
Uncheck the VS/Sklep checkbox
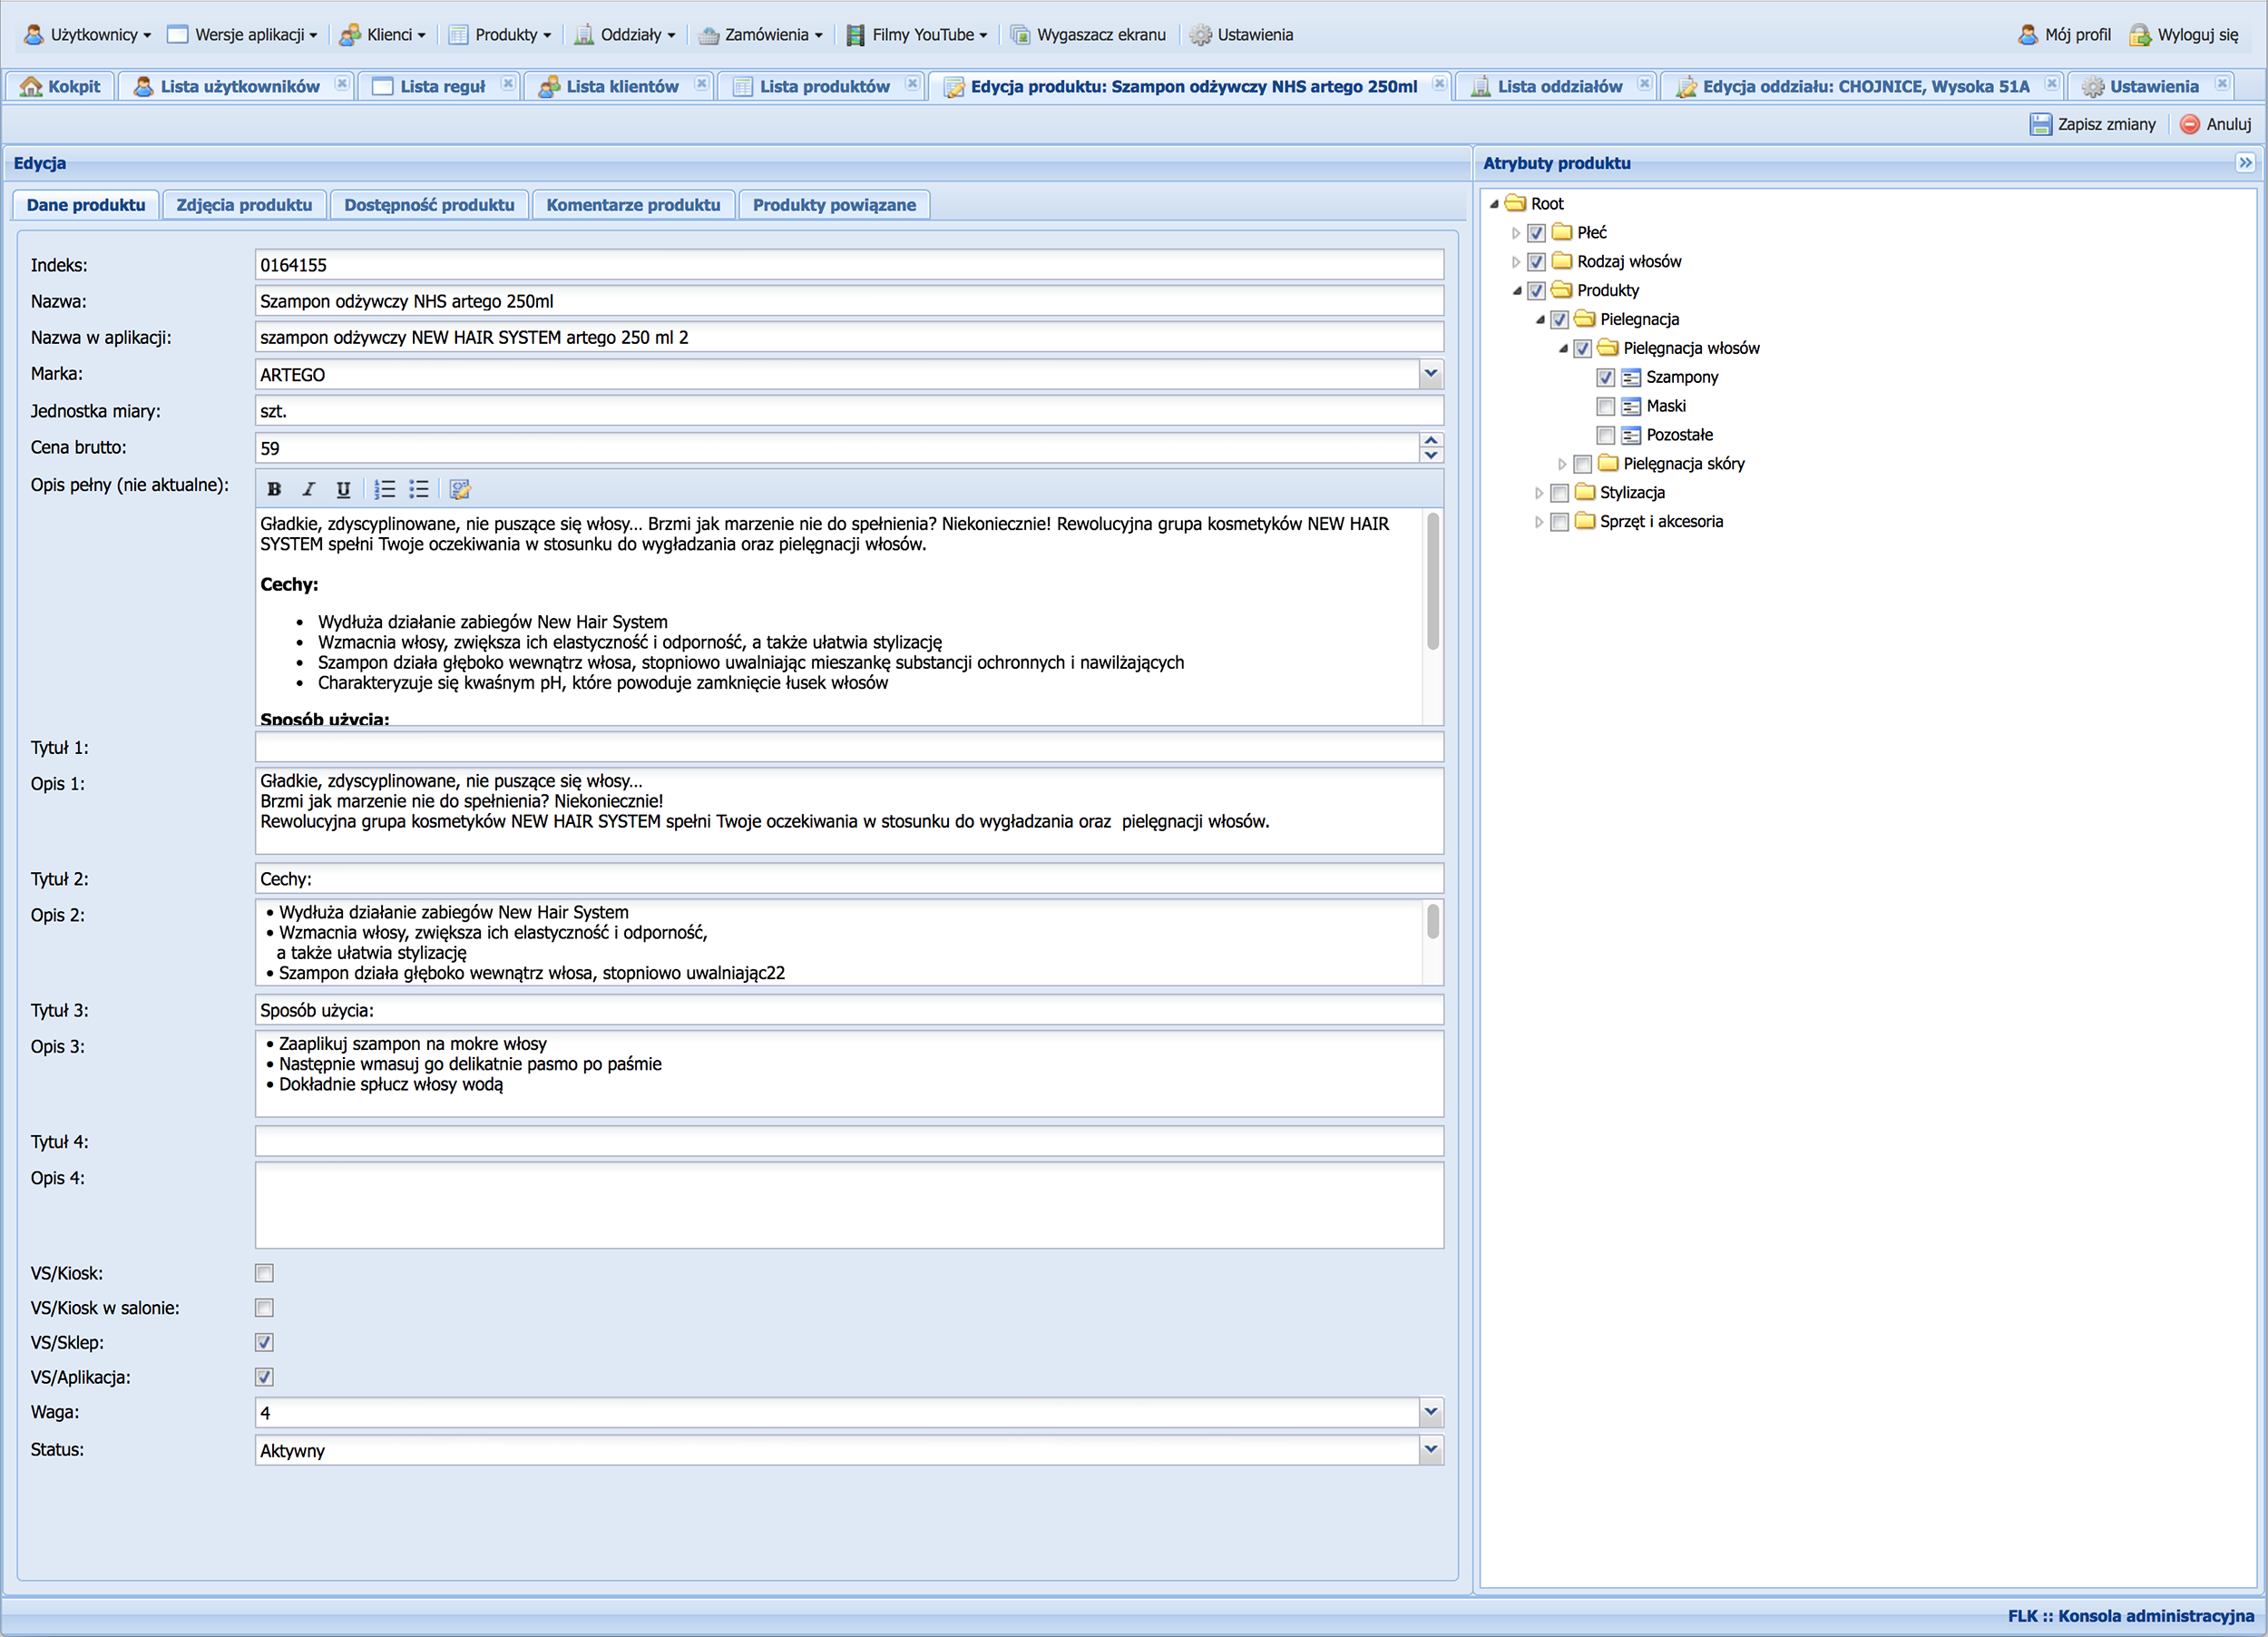tap(264, 1342)
